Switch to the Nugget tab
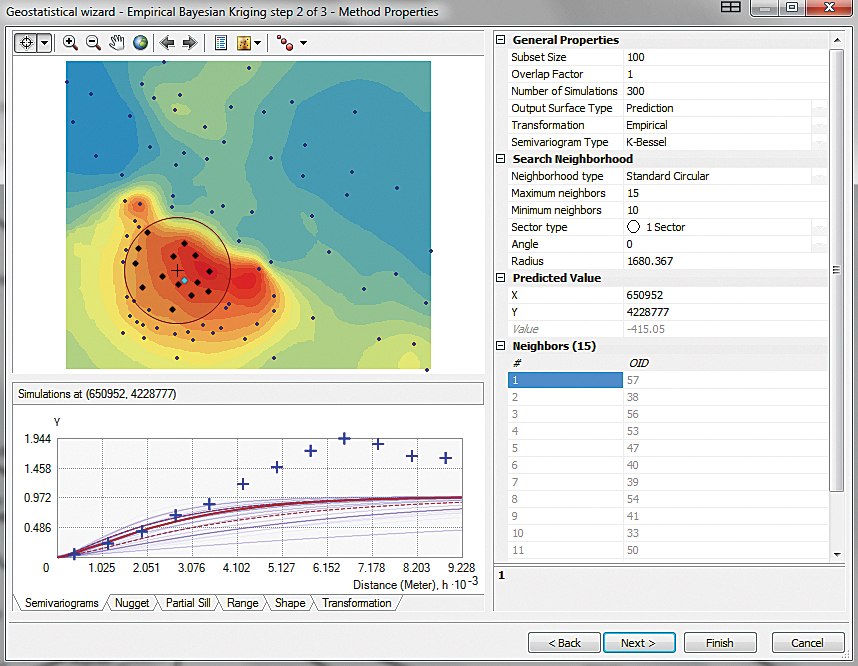858x666 pixels. coord(133,603)
